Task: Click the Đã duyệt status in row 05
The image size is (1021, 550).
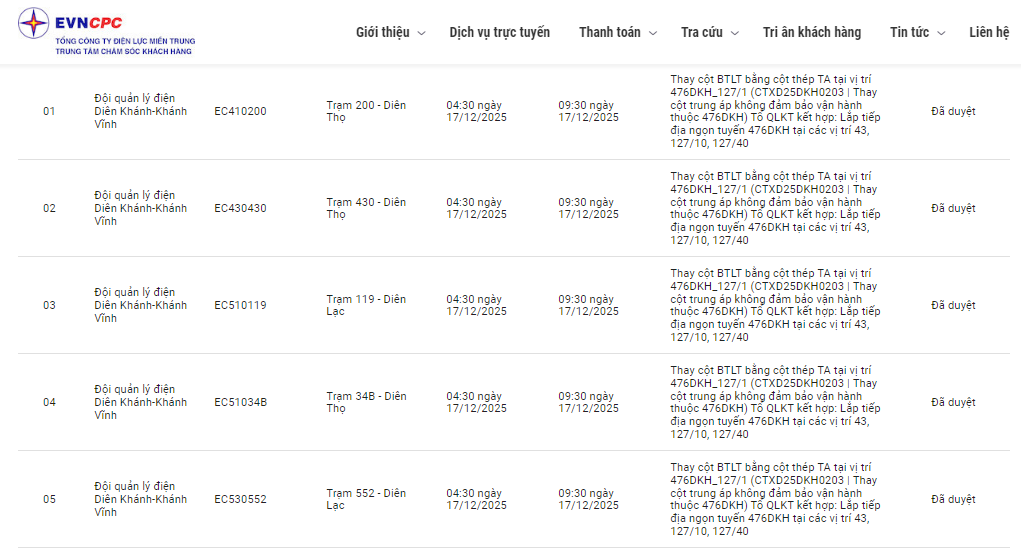Action: [x=953, y=499]
